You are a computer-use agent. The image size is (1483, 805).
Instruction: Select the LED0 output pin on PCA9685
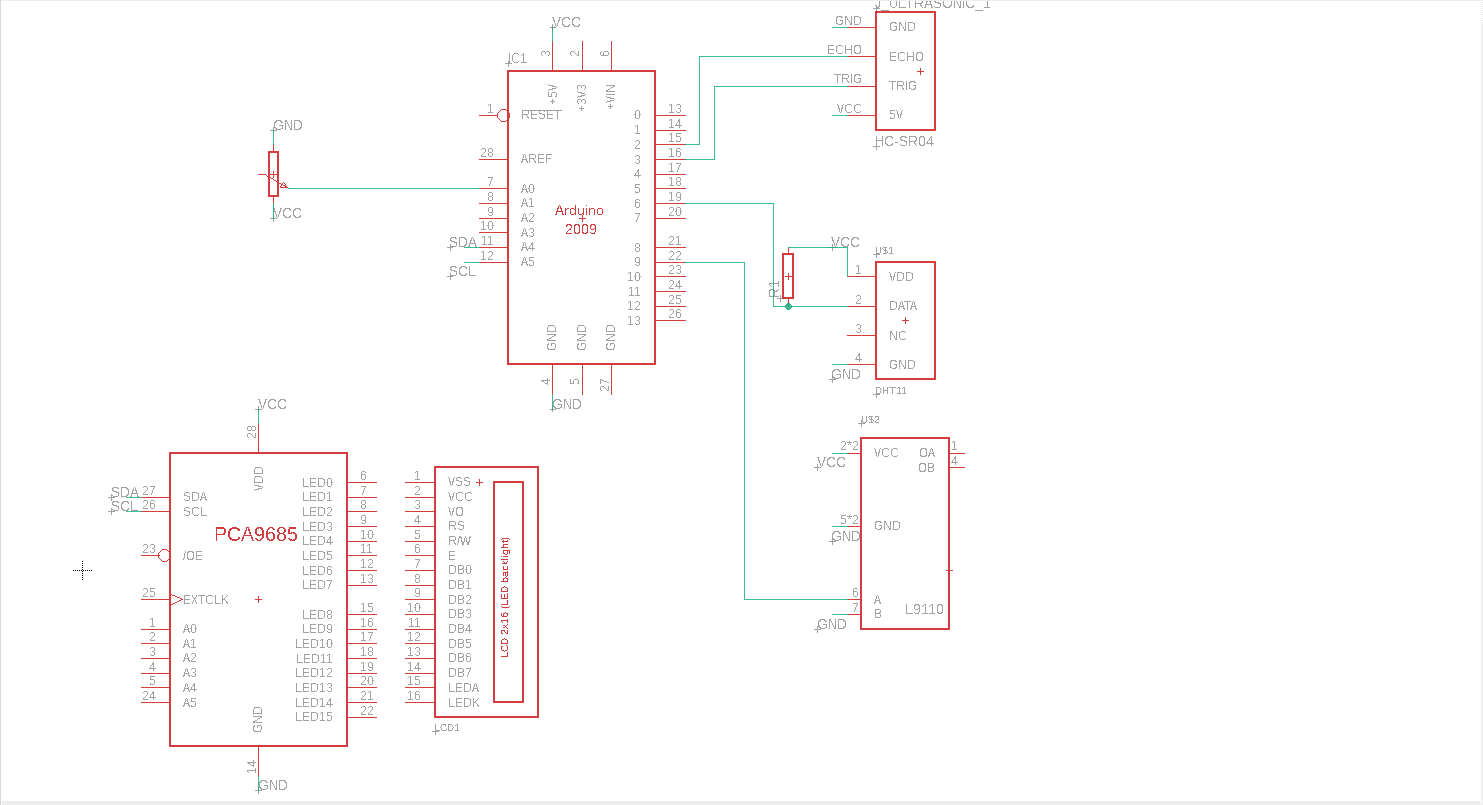tap(317, 483)
